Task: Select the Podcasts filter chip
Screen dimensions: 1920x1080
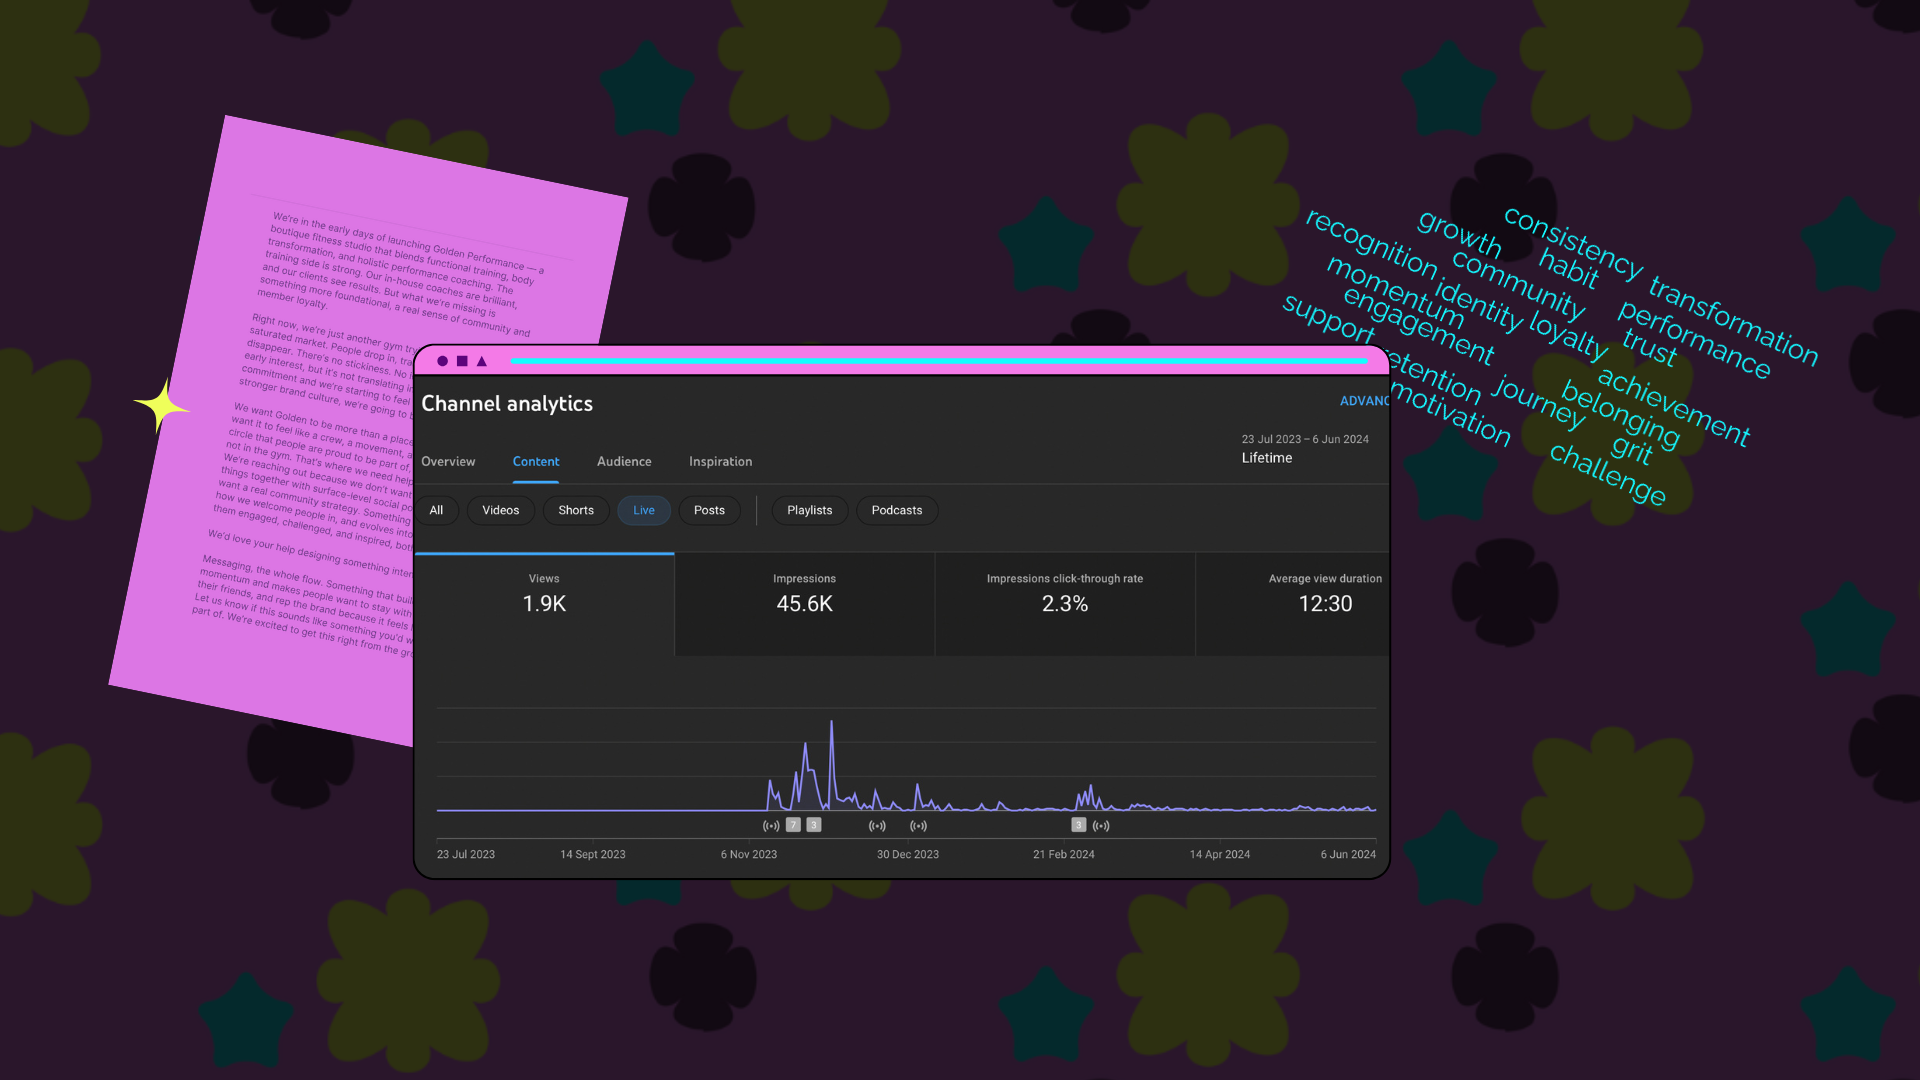Action: point(896,510)
